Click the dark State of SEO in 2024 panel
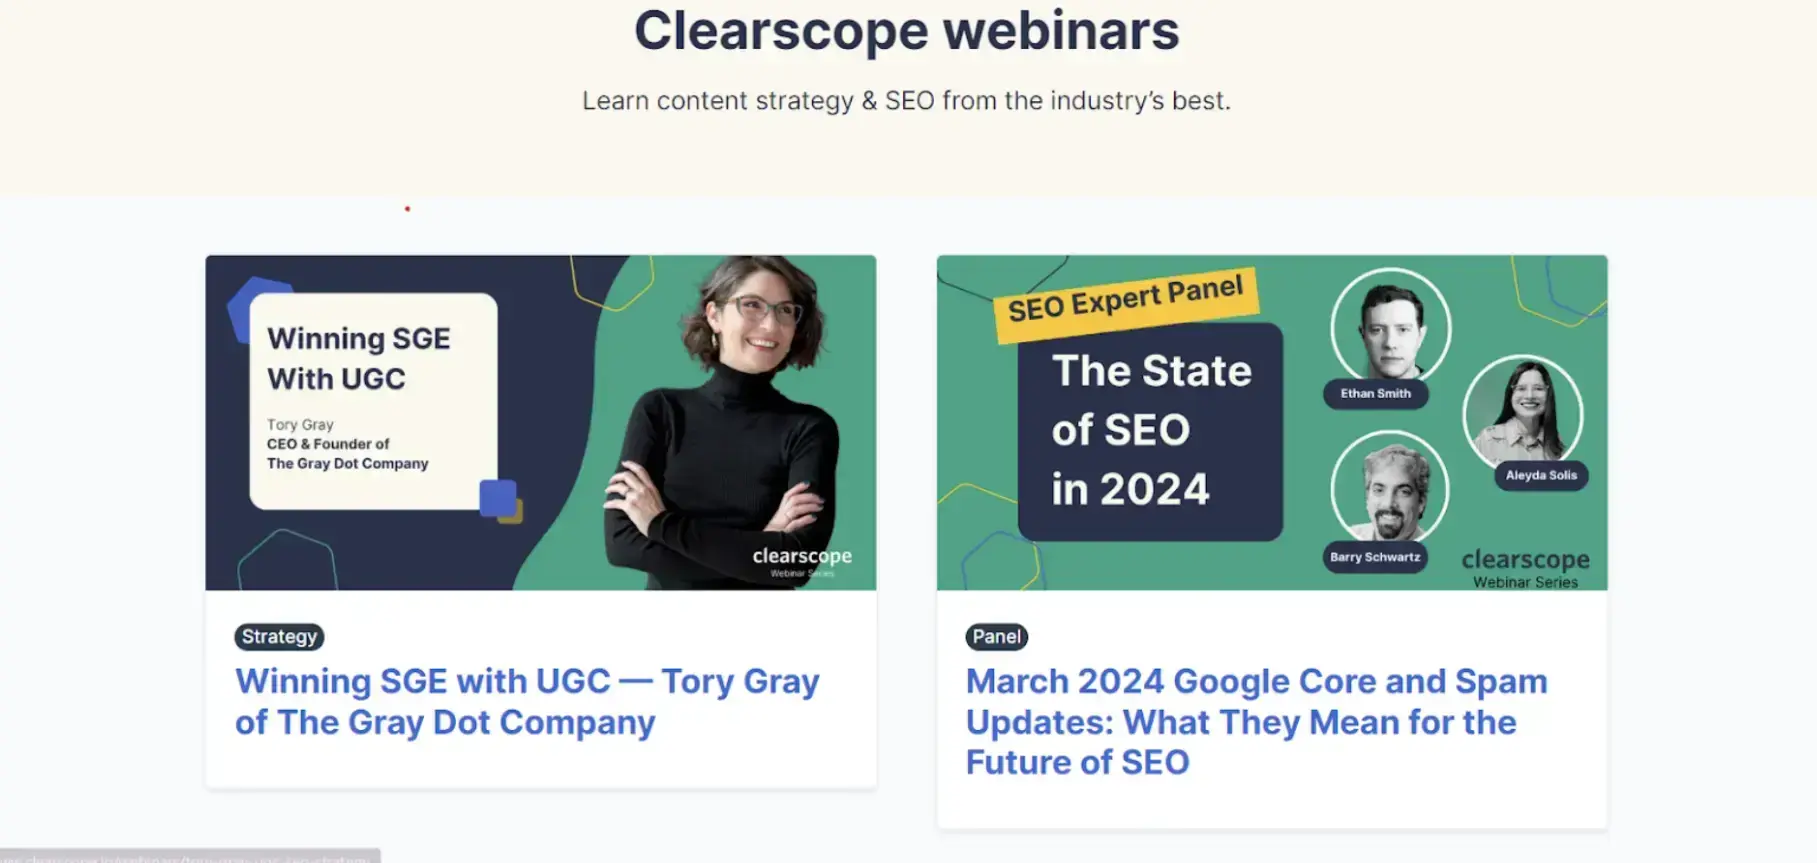 (x=1150, y=430)
